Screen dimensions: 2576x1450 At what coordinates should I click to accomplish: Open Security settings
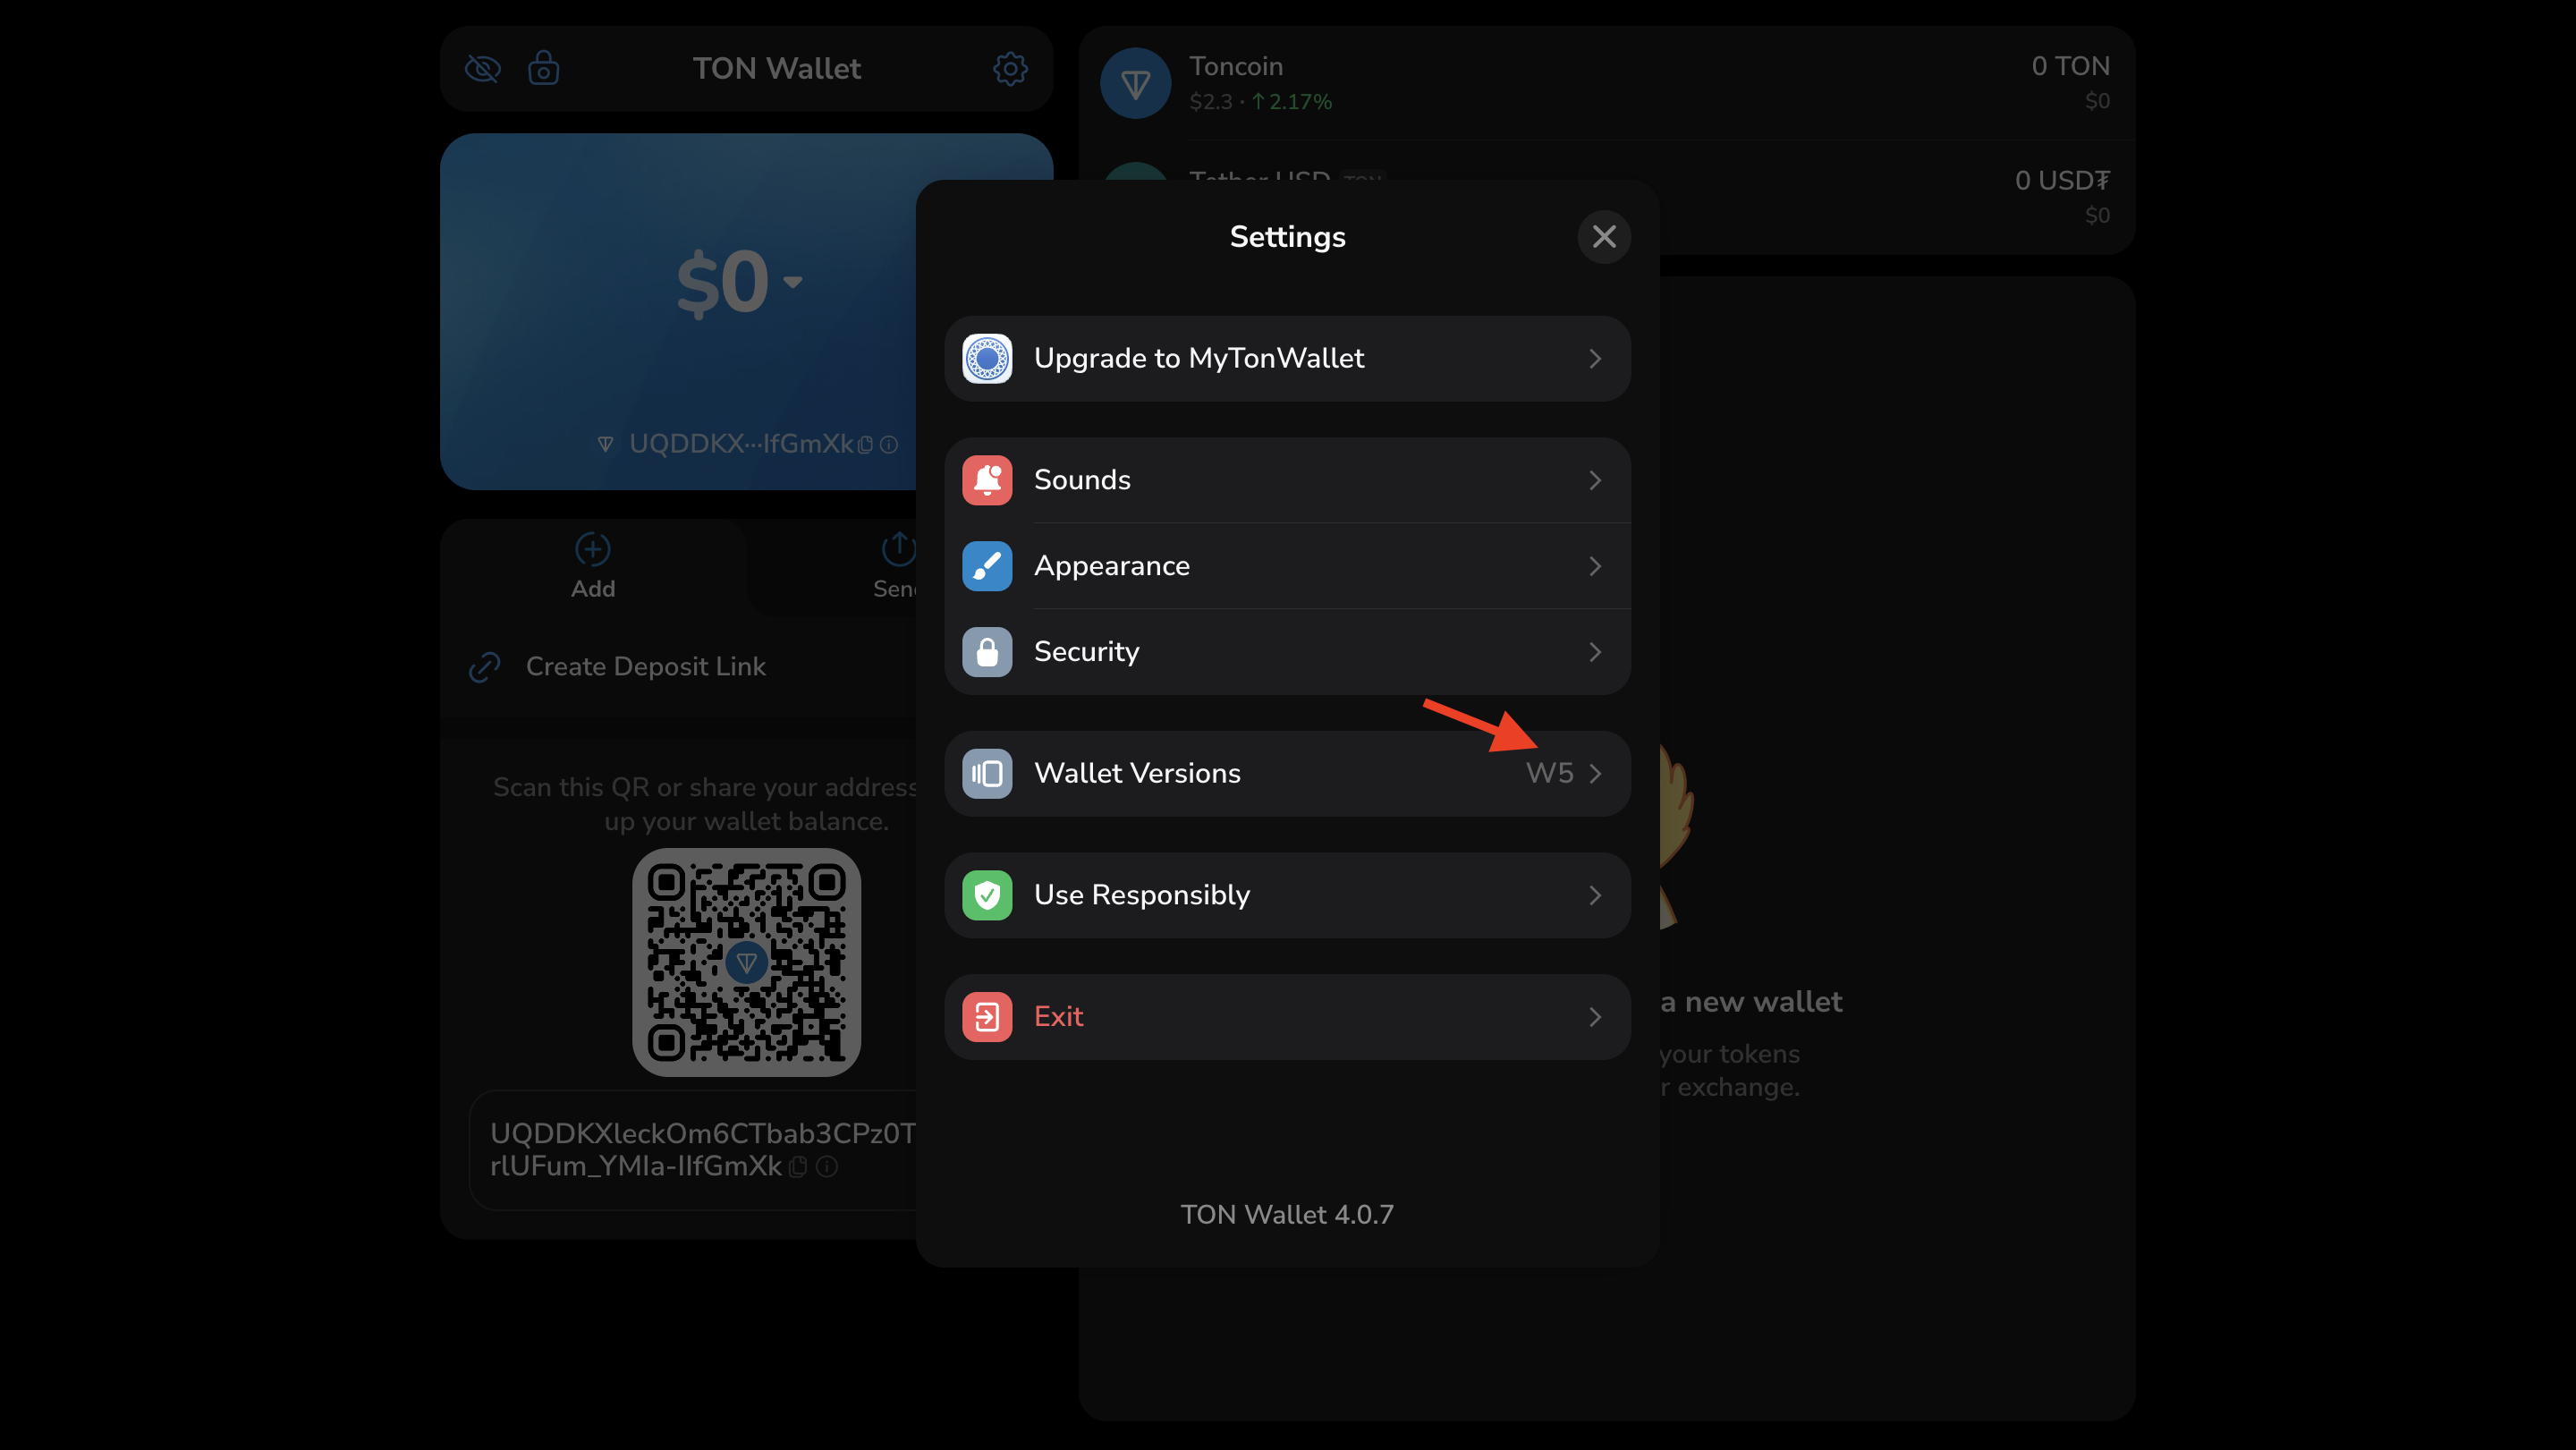(x=1287, y=652)
